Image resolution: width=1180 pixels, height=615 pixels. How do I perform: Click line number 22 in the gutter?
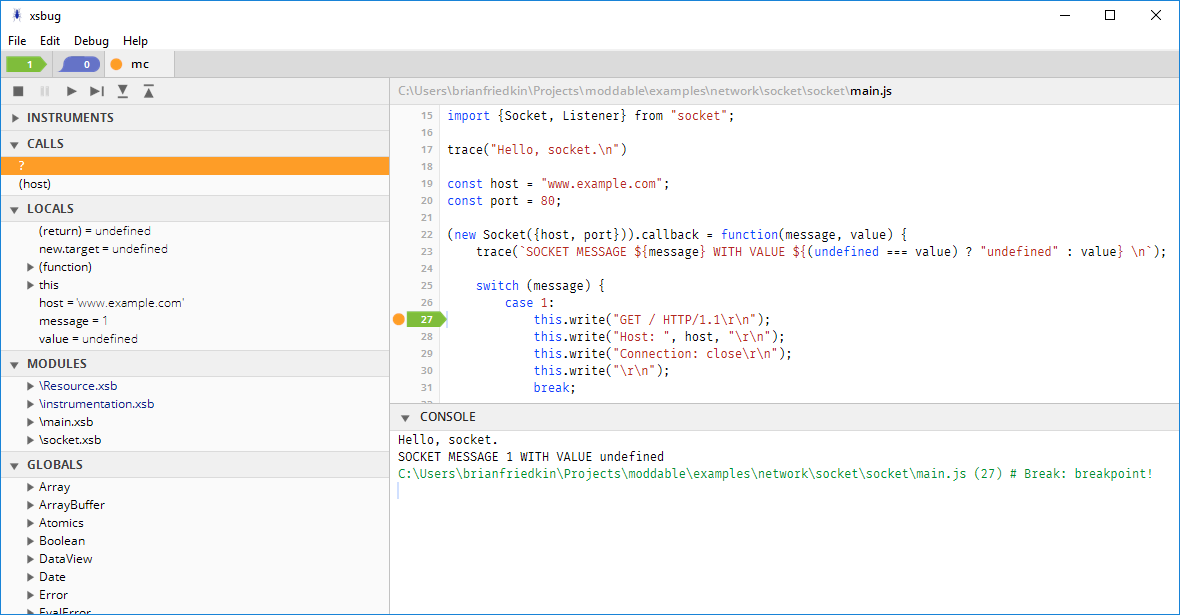(x=427, y=235)
